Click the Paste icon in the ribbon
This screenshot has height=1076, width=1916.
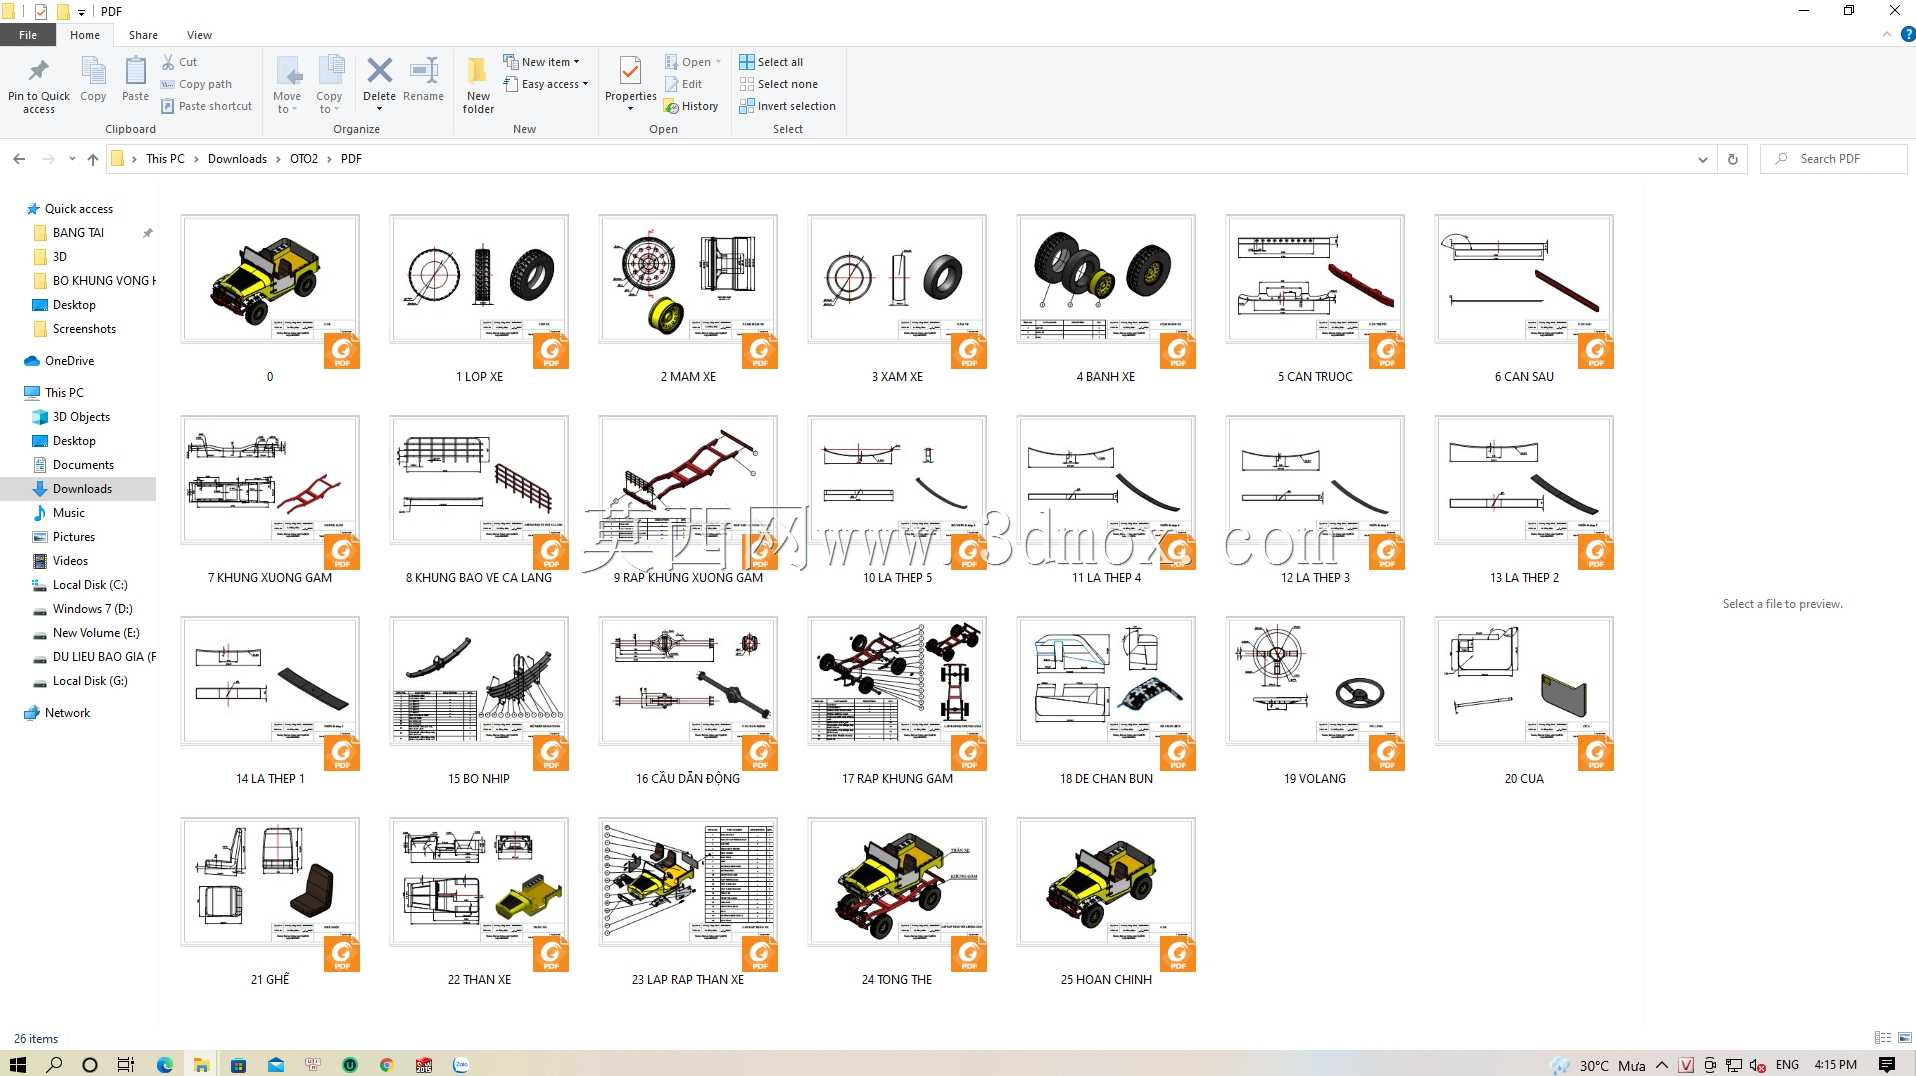pyautogui.click(x=135, y=71)
